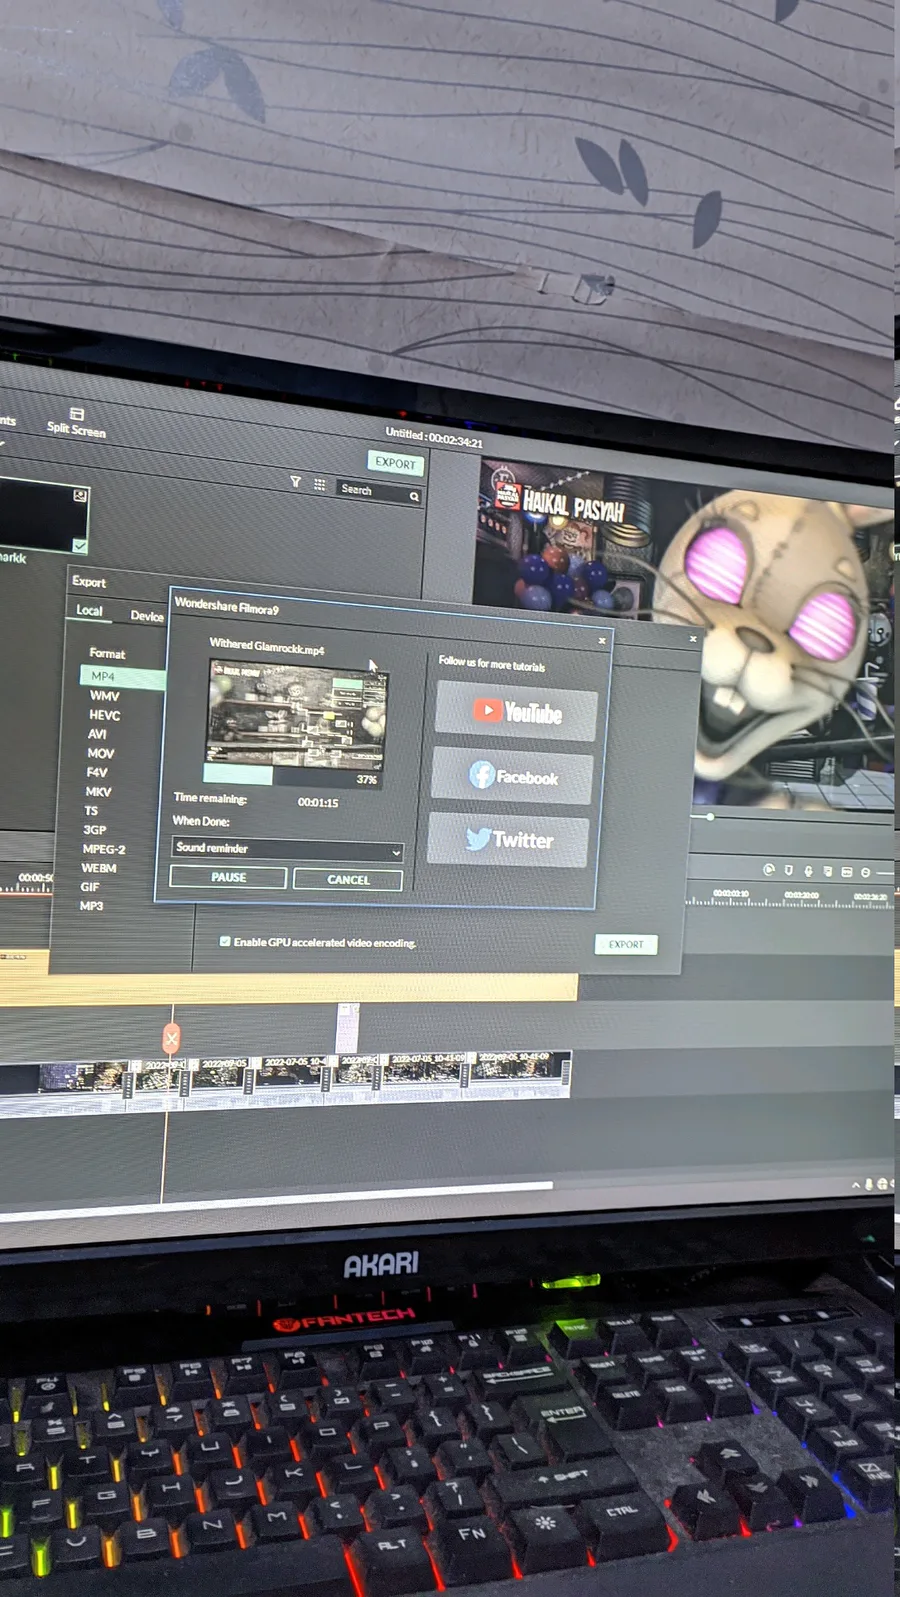Click the preview player seek slider handle
This screenshot has height=1597, width=900.
[710, 816]
